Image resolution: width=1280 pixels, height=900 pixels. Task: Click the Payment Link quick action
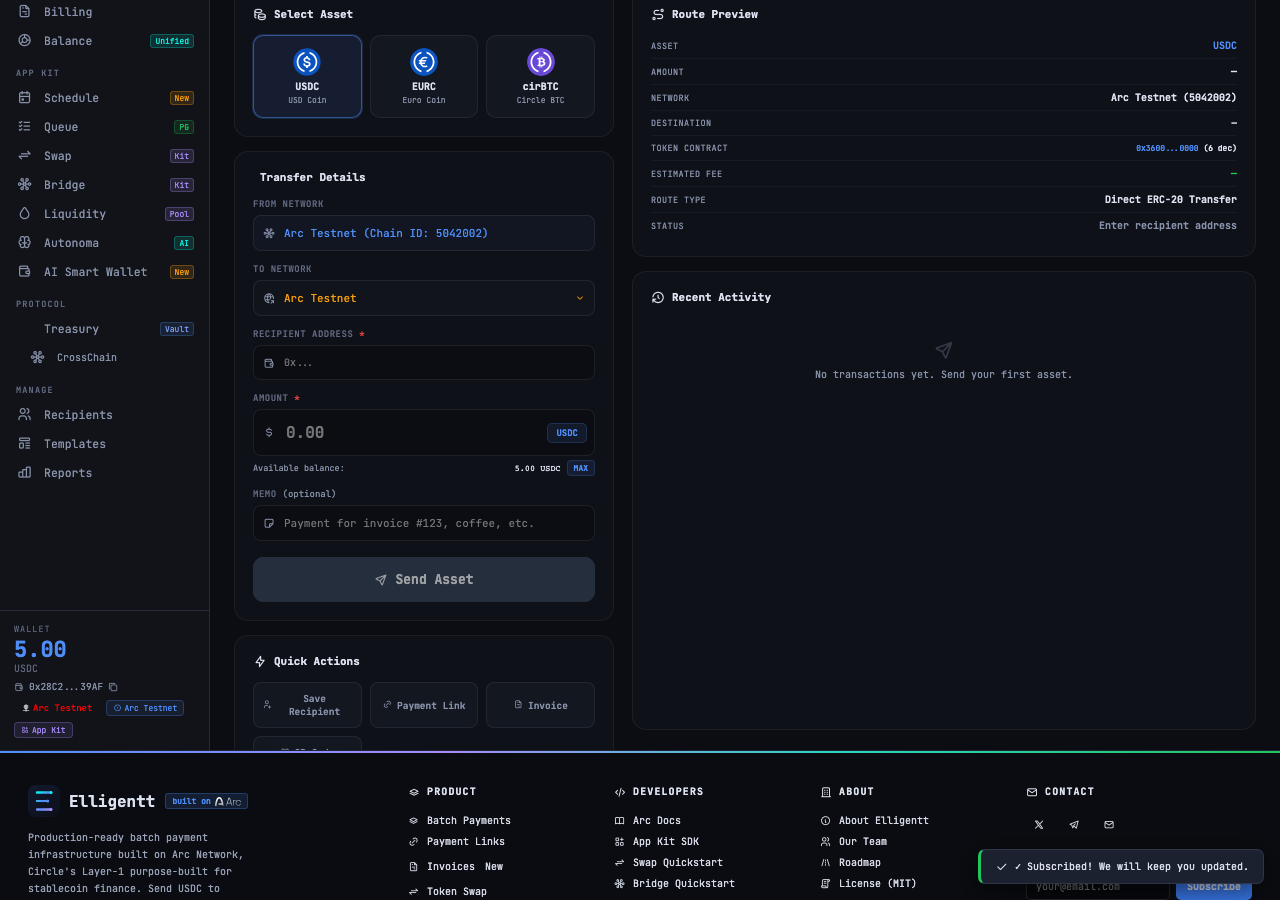[x=424, y=705]
